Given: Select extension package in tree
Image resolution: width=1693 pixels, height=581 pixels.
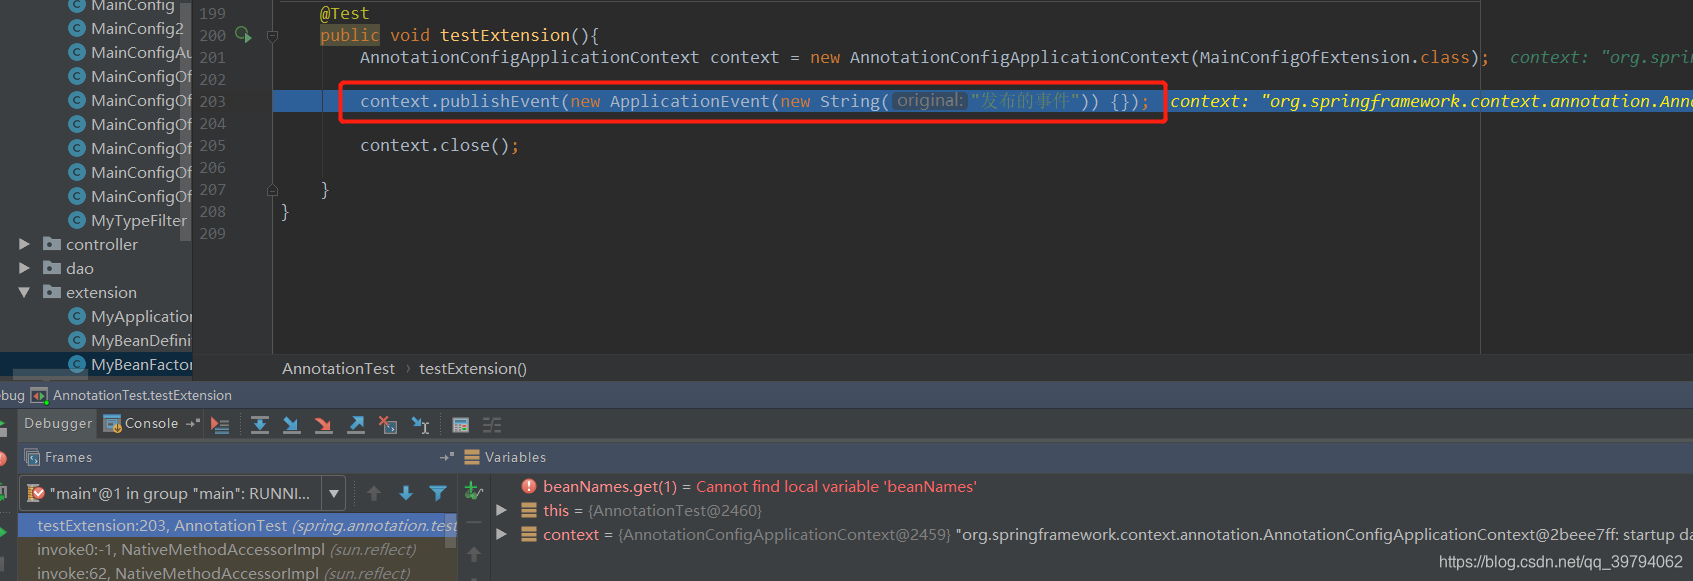Looking at the screenshot, I should click(x=101, y=292).
